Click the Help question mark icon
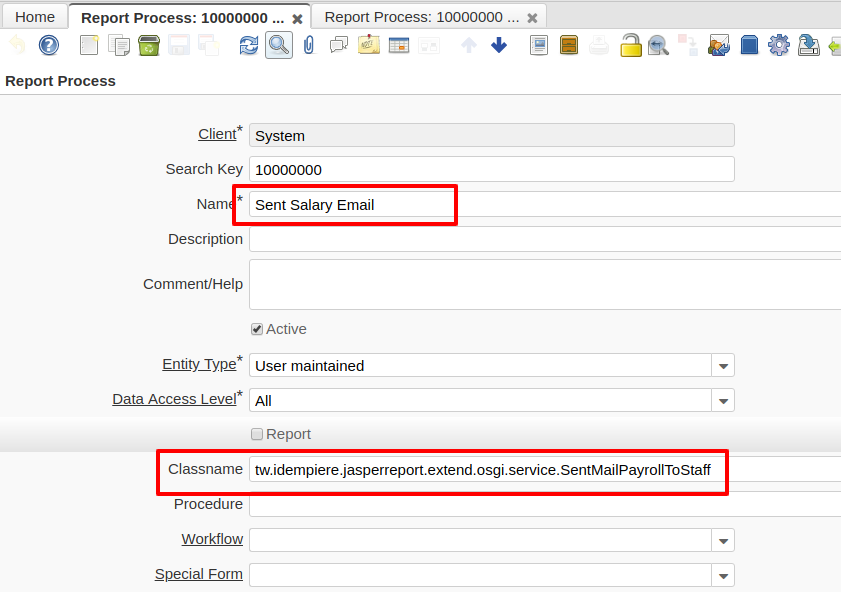The image size is (841, 592). tap(48, 45)
